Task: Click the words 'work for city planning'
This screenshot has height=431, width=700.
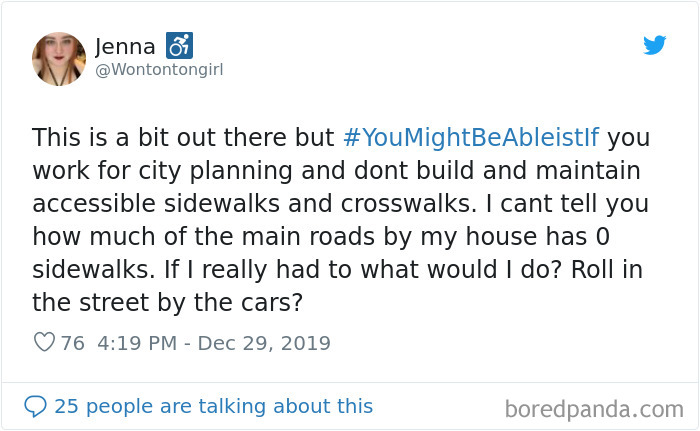Action: tap(142, 170)
